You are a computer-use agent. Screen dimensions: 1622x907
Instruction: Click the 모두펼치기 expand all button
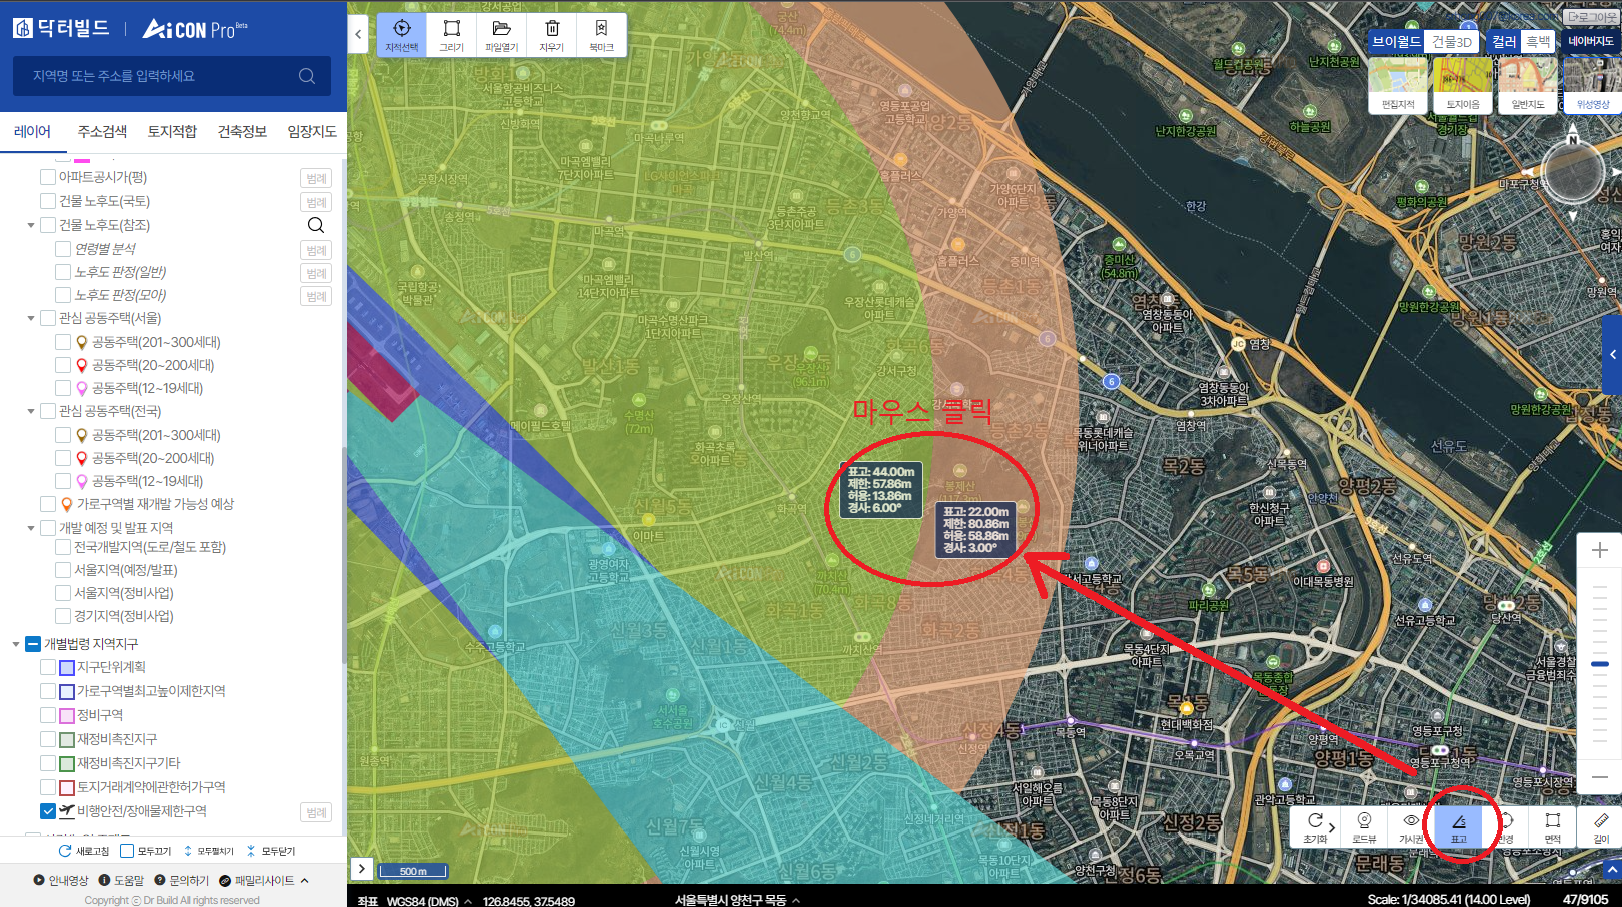tap(208, 851)
